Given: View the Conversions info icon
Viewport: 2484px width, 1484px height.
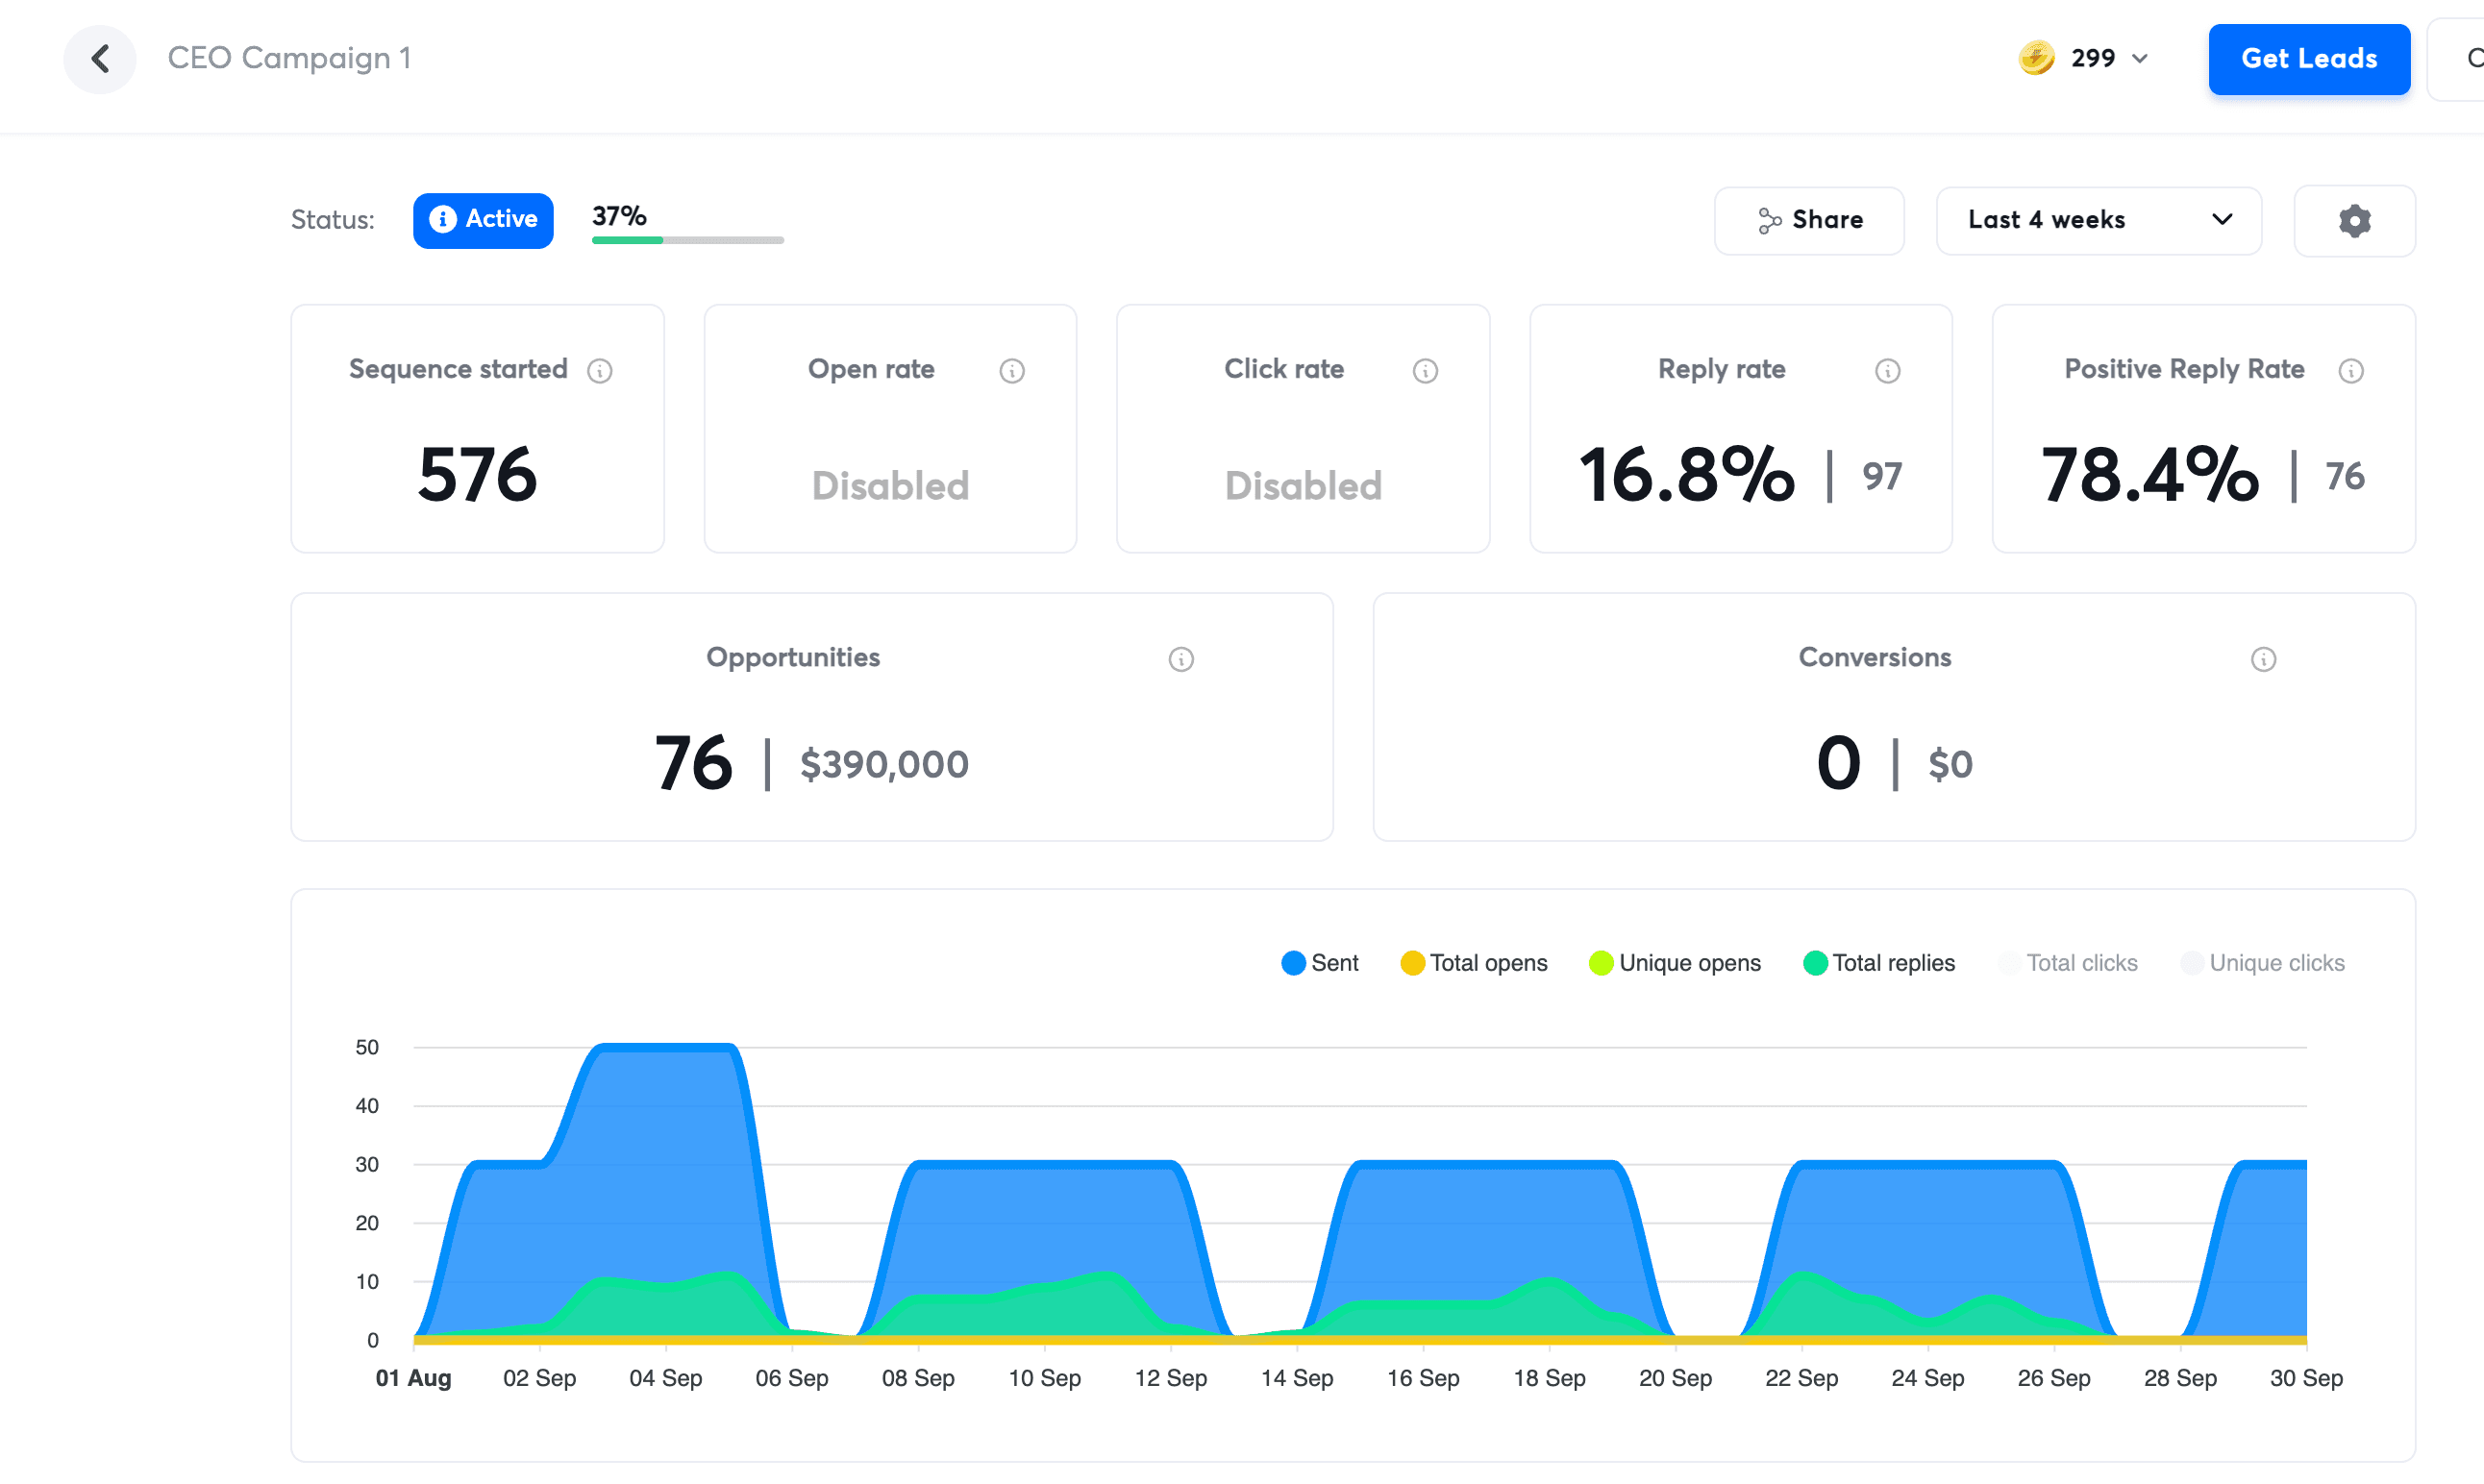Looking at the screenshot, I should [x=2265, y=659].
